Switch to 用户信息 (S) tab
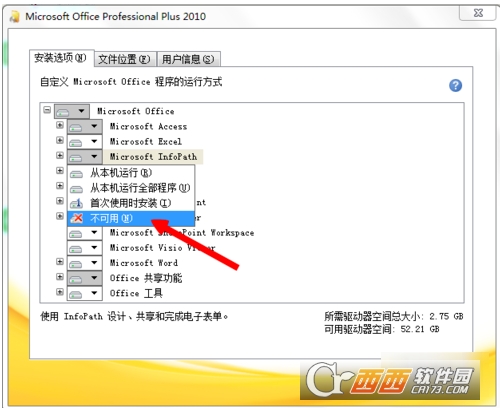 [x=188, y=59]
